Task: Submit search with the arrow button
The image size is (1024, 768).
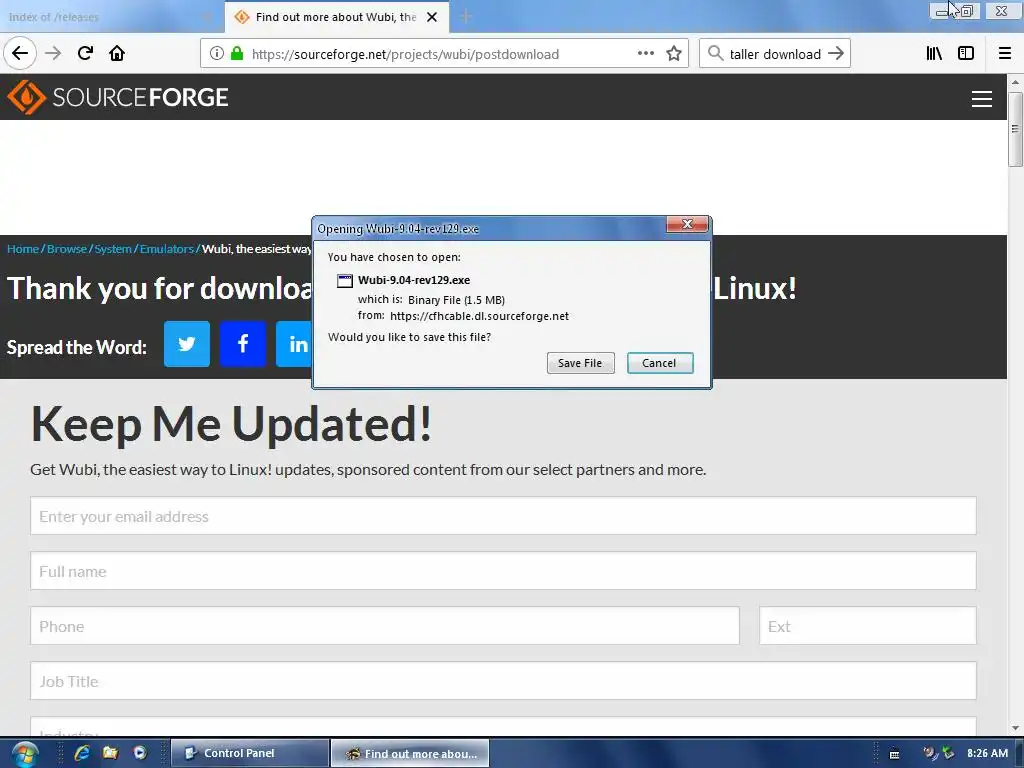Action: pos(836,54)
